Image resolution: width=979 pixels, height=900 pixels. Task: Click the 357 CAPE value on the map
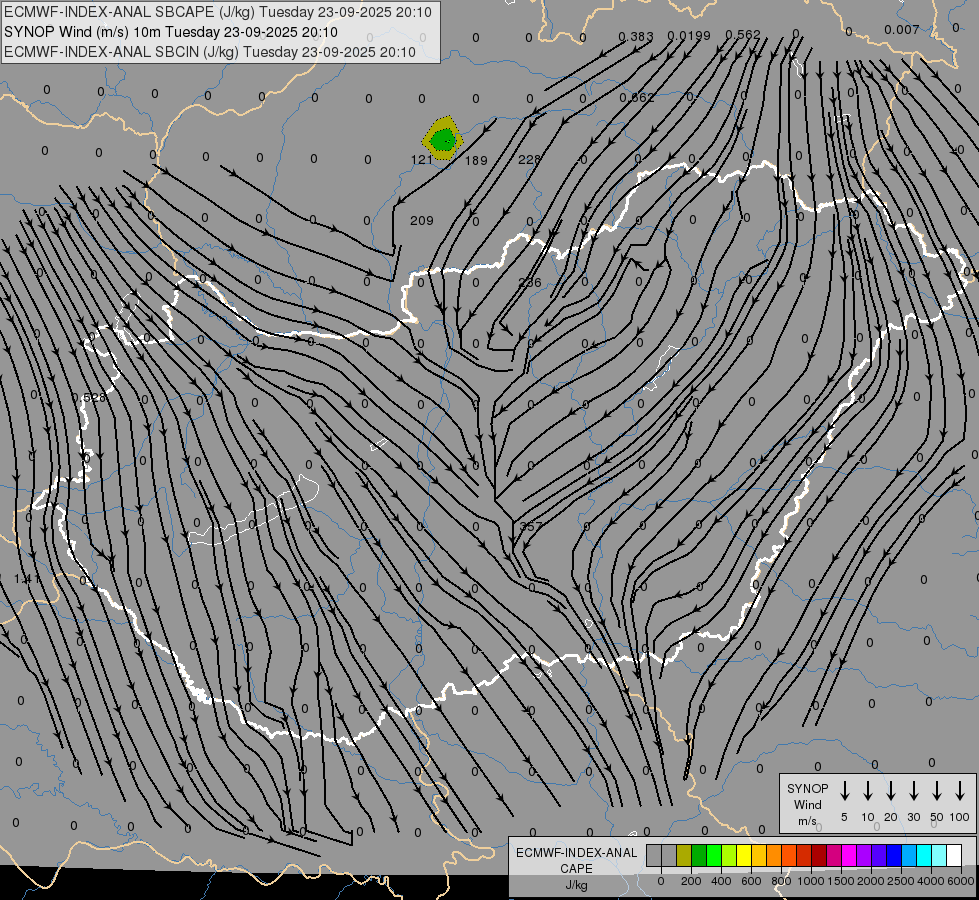click(x=531, y=527)
